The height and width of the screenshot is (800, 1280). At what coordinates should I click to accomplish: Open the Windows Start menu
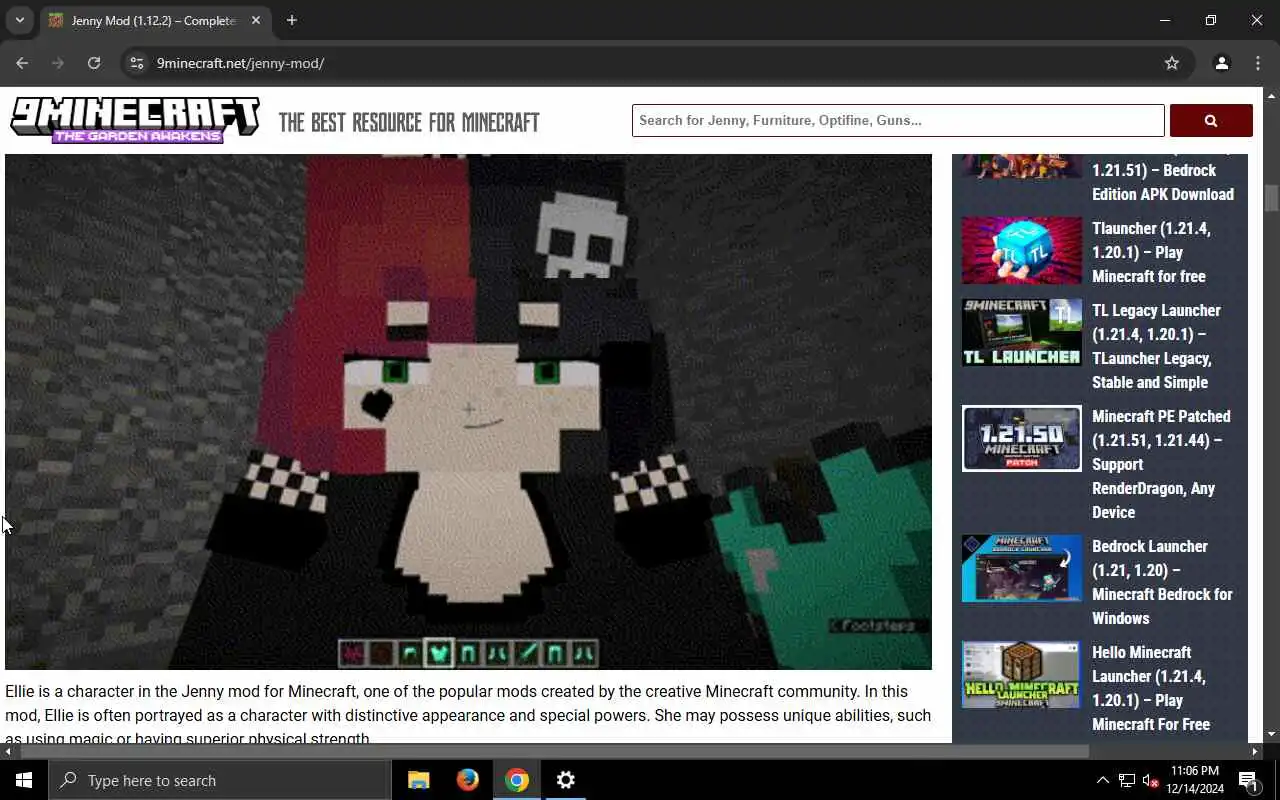point(24,780)
